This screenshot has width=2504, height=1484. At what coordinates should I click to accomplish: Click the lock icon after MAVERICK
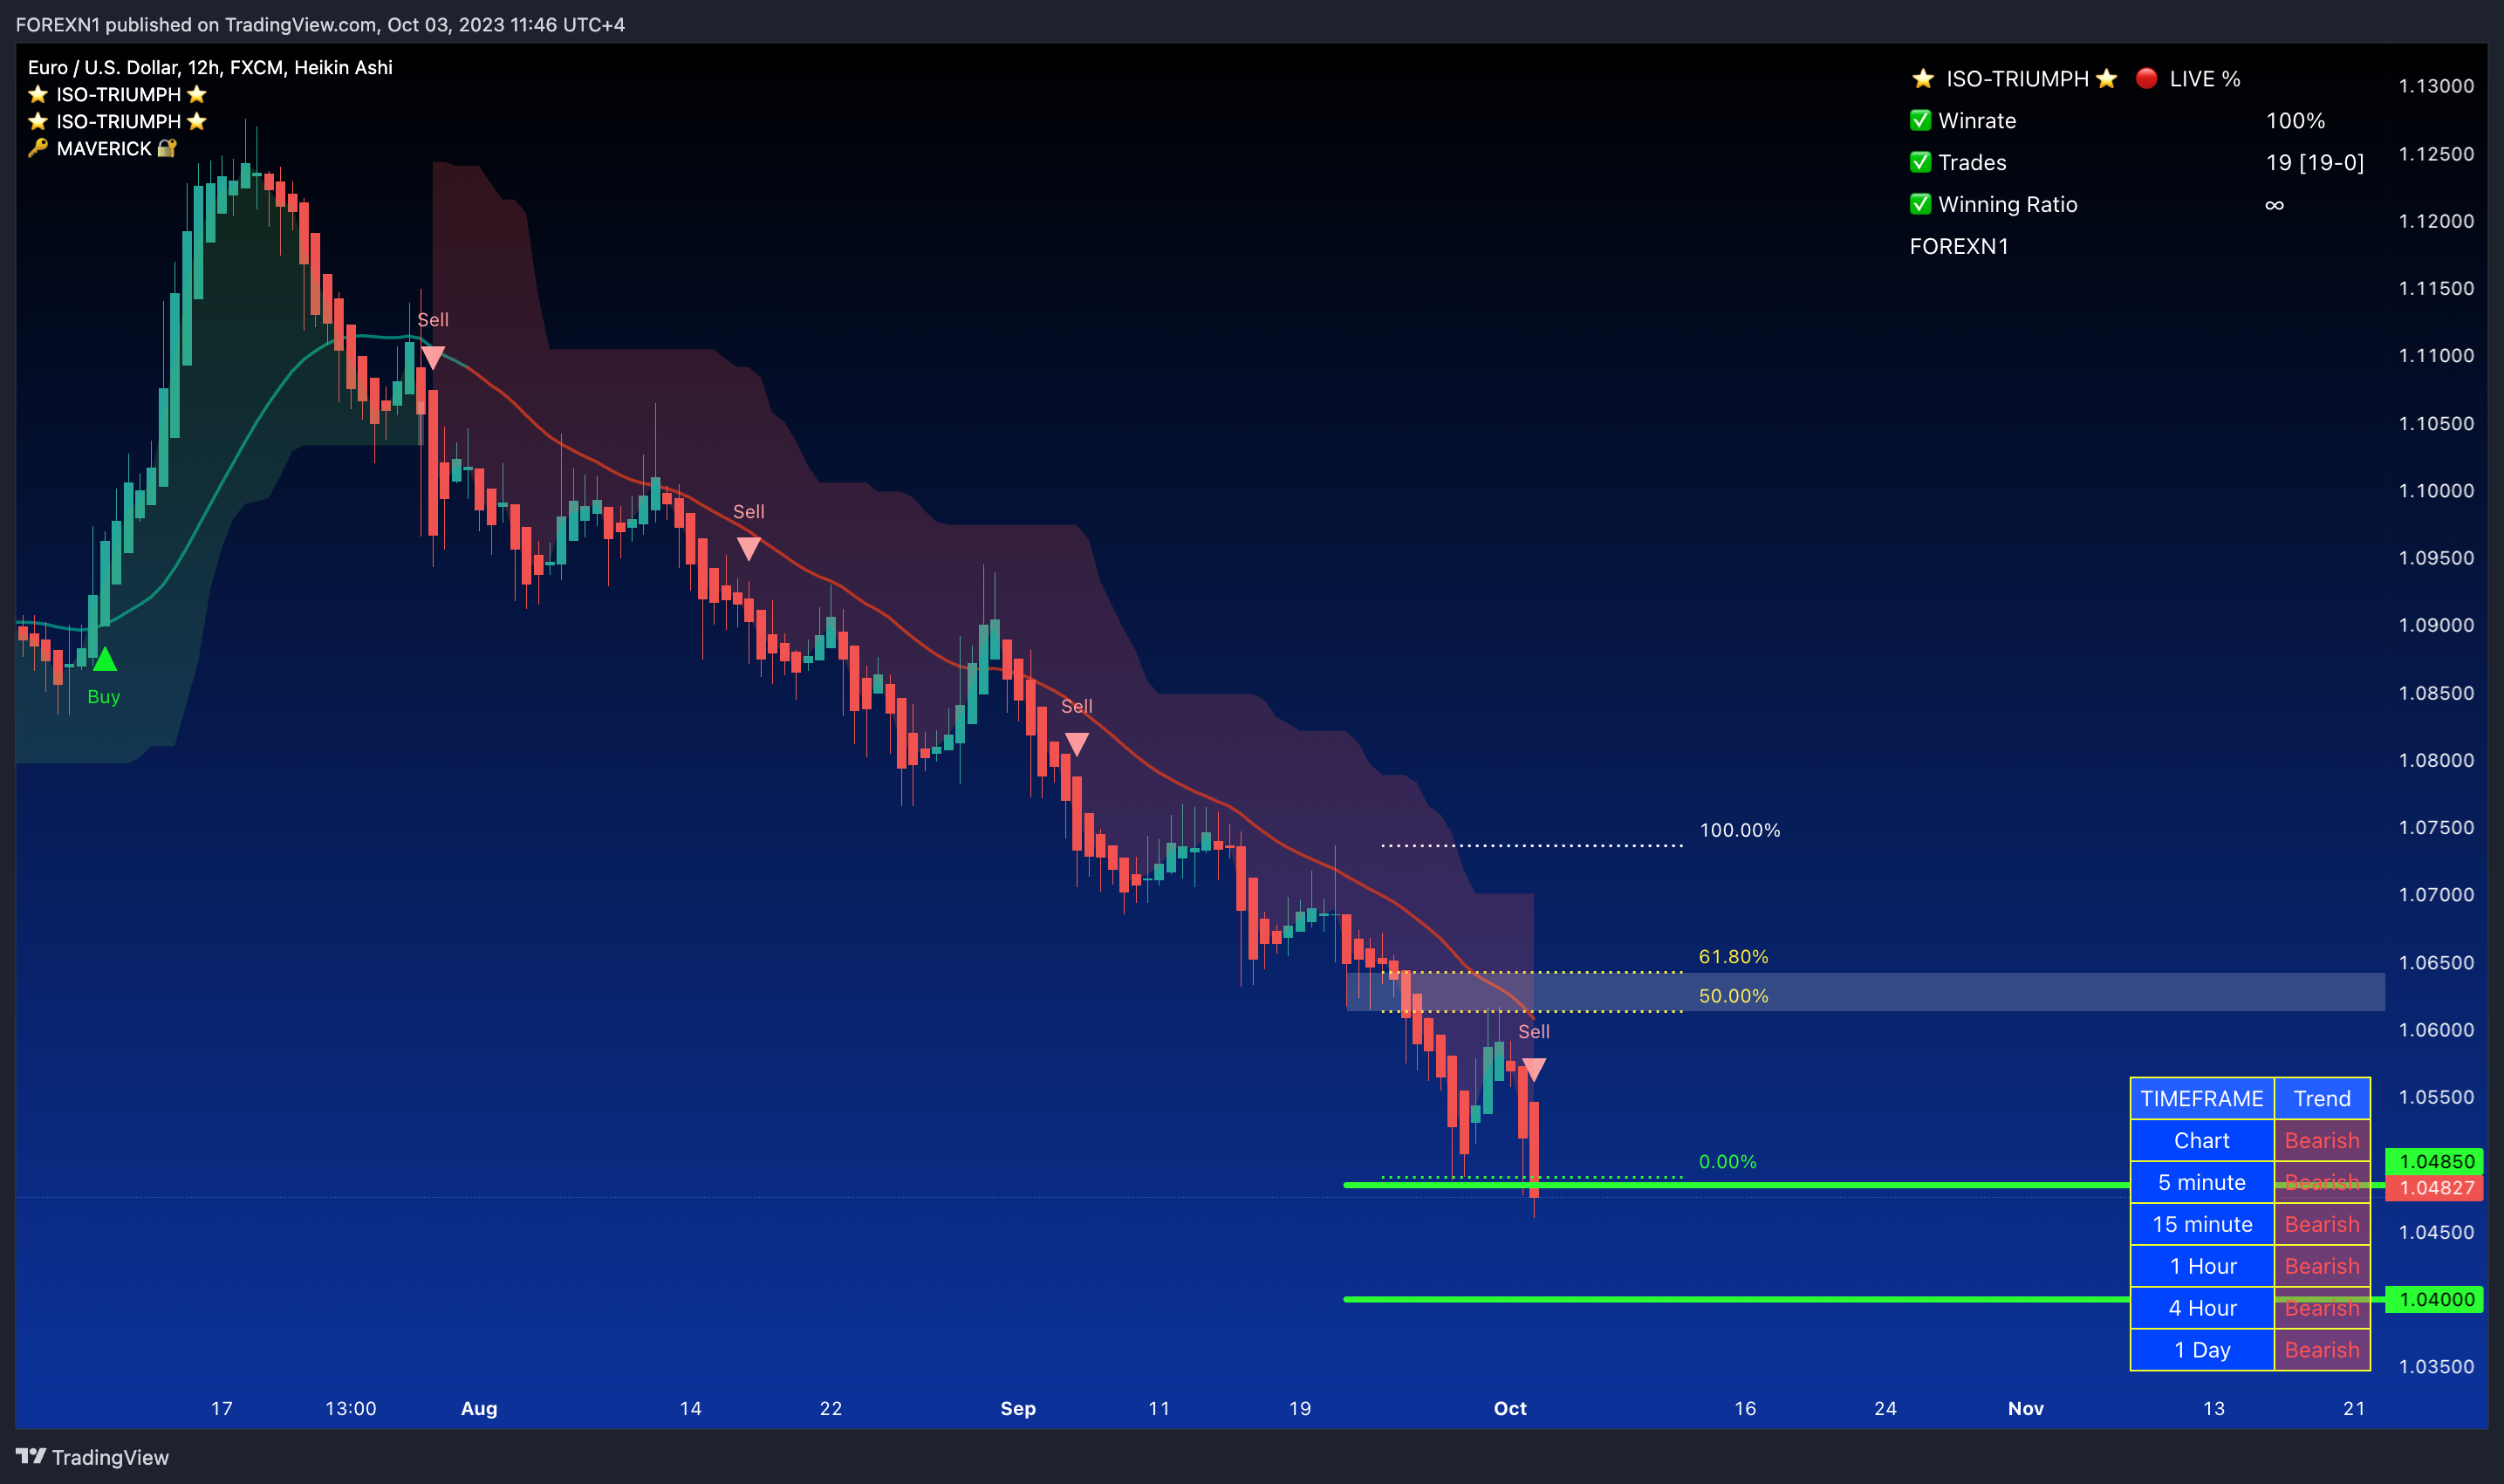pyautogui.click(x=167, y=148)
